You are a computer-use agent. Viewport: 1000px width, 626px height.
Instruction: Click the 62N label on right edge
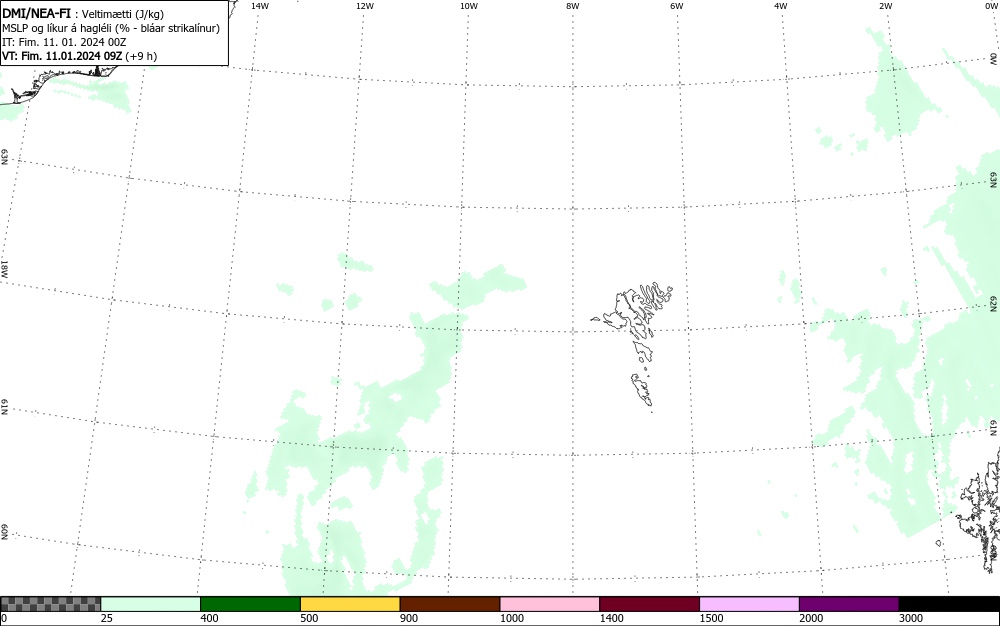994,303
